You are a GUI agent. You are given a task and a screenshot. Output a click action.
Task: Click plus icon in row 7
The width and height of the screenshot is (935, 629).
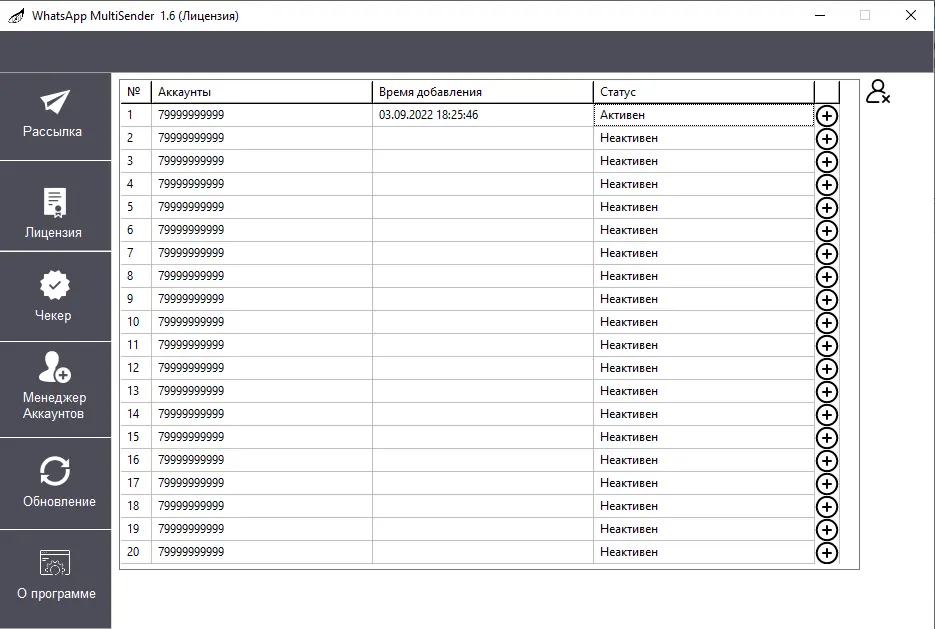coord(826,254)
